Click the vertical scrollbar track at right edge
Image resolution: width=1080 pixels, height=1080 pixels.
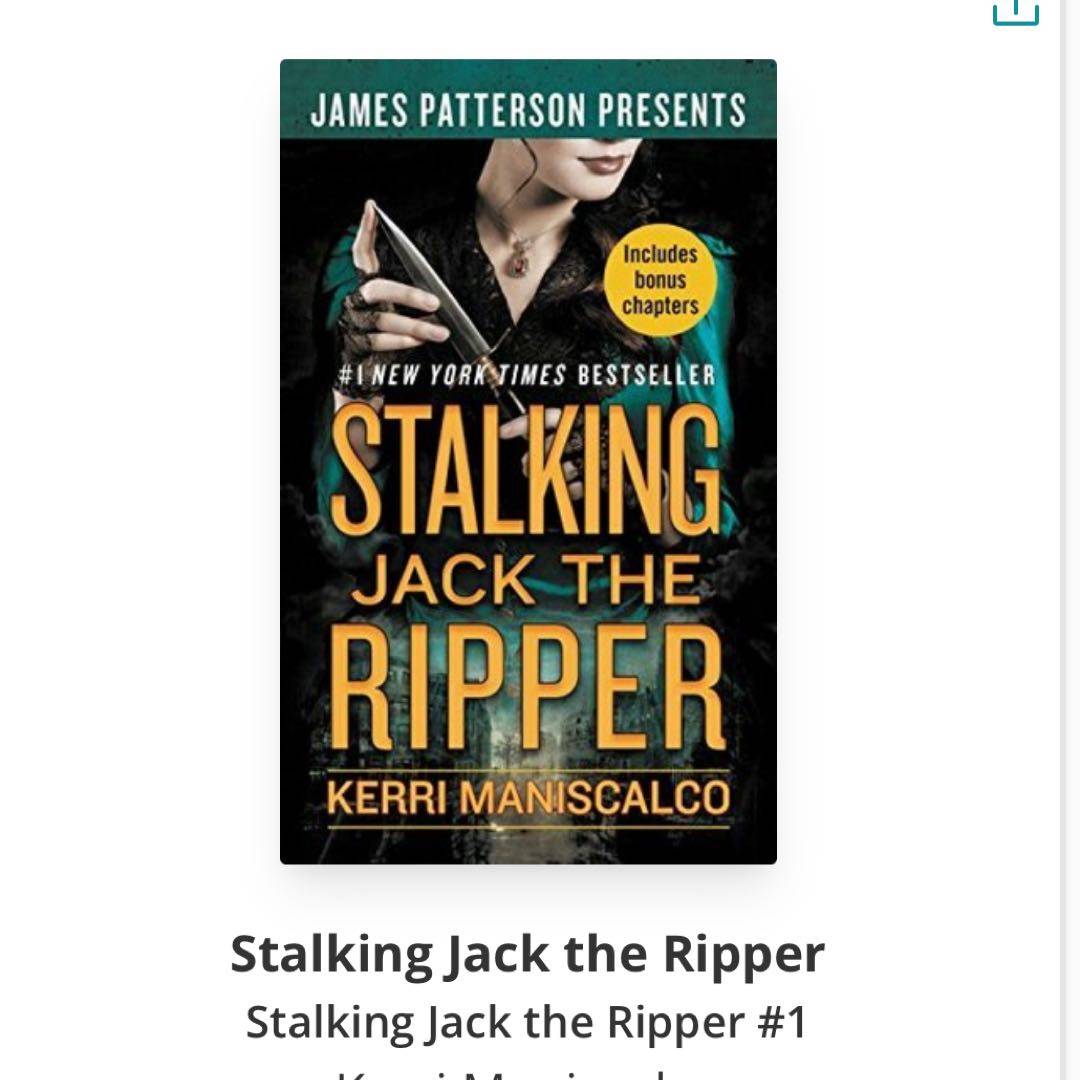pos(1070,540)
